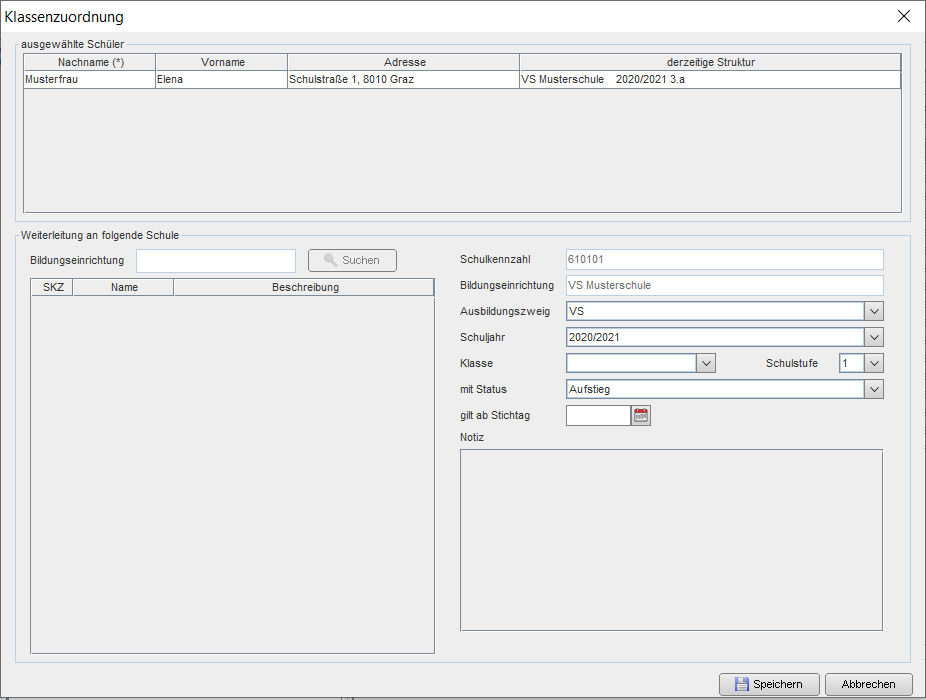Click into the gilt ab Stichtag date field
Screen dimensions: 926x700
pos(598,415)
